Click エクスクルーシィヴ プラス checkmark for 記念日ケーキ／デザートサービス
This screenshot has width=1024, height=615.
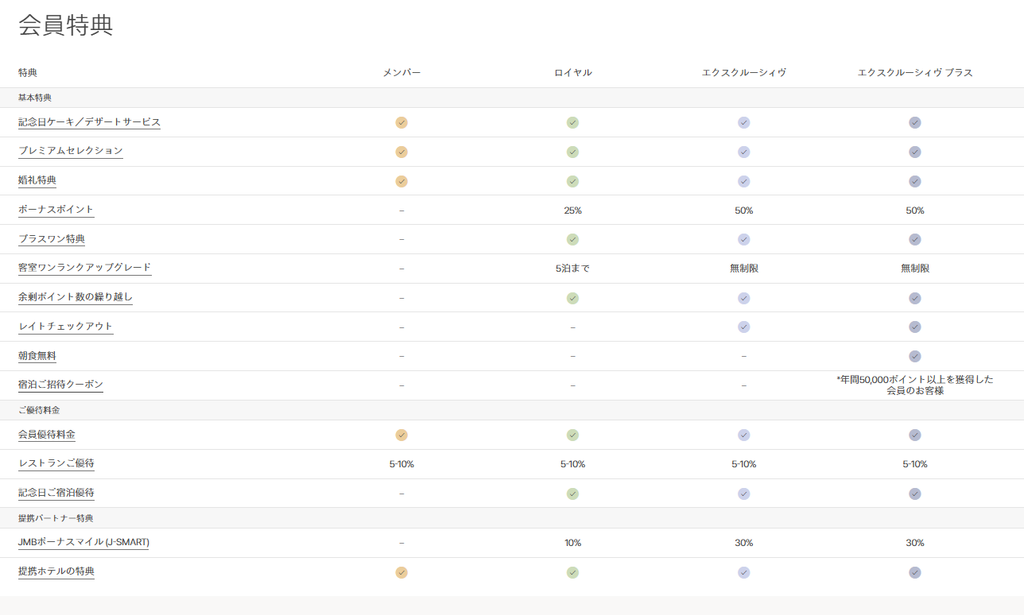[x=915, y=123]
